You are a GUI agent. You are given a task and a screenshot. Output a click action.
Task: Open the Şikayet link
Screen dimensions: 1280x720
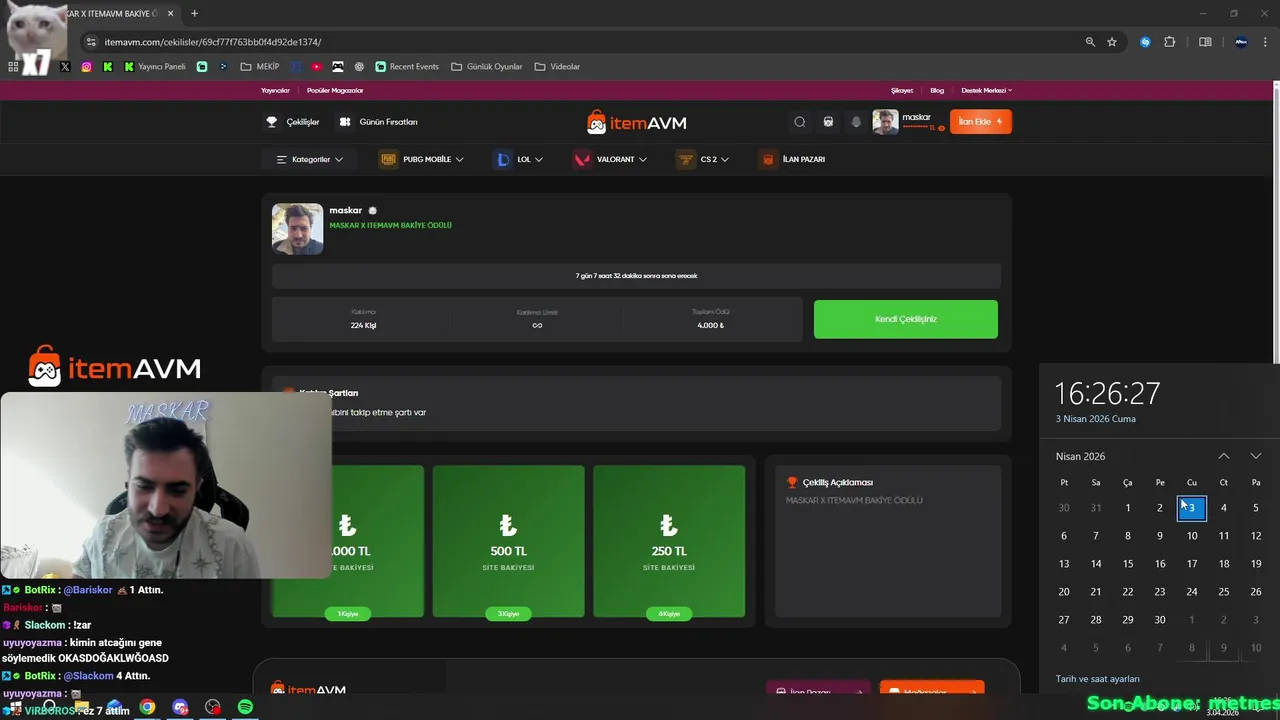pos(902,90)
